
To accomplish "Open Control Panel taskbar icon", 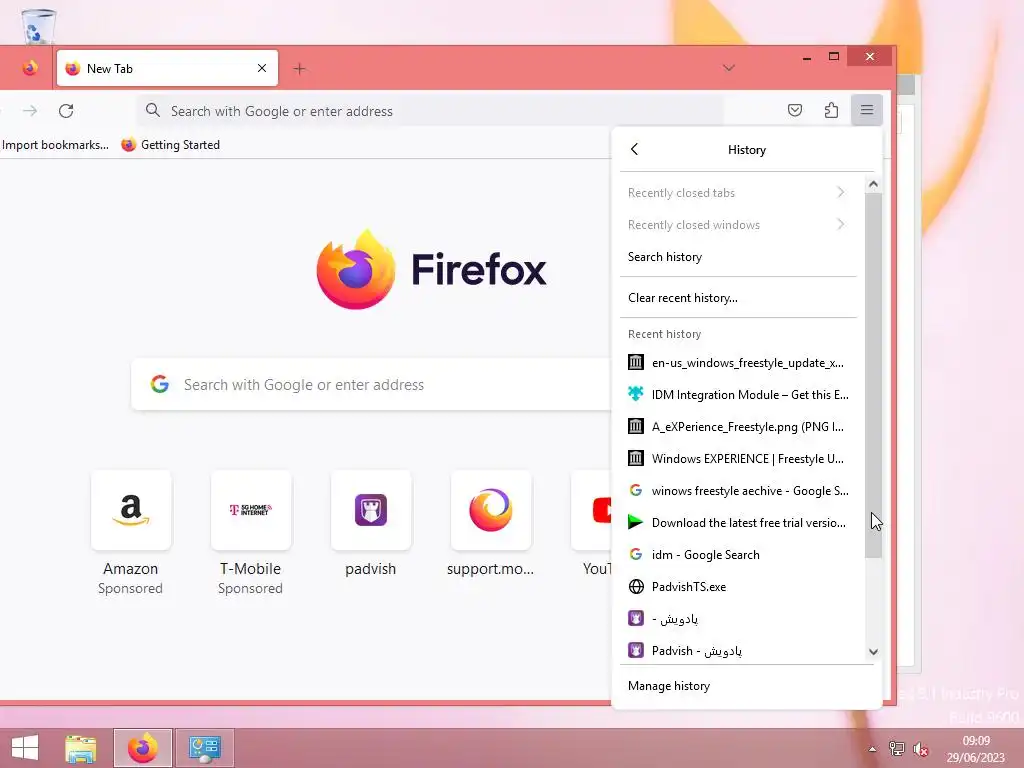I will pyautogui.click(x=204, y=748).
